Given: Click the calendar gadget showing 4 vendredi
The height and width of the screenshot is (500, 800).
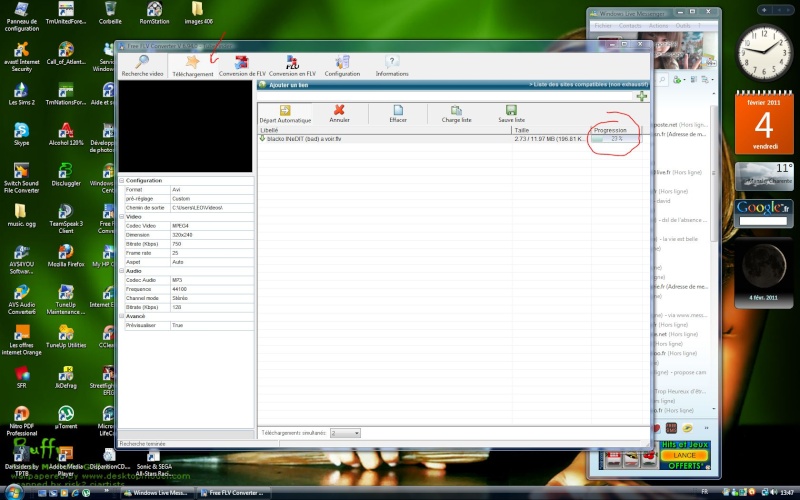Looking at the screenshot, I should (764, 123).
